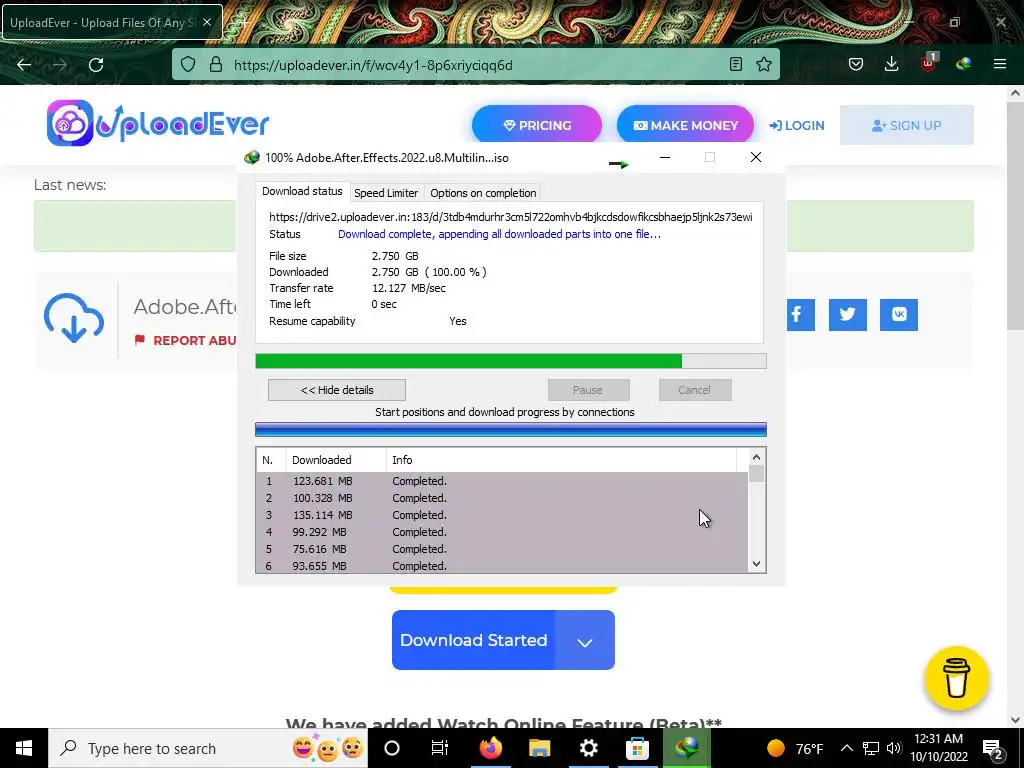Click the UploadEver logo

(158, 123)
